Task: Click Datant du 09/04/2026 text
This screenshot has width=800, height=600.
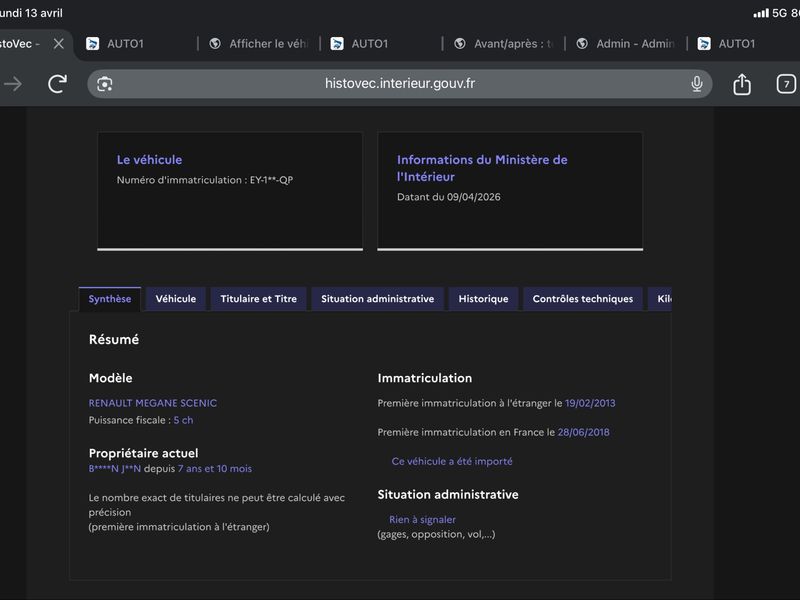Action: click(x=448, y=197)
